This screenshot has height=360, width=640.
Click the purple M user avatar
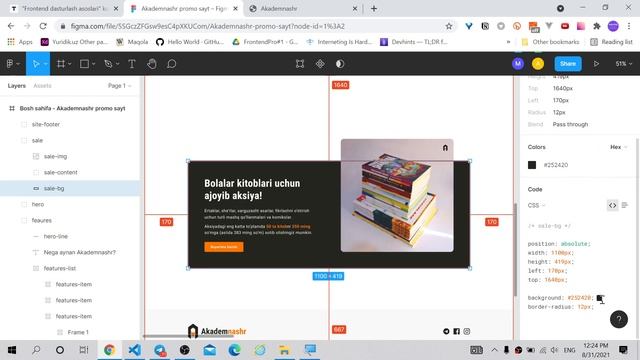[518, 64]
